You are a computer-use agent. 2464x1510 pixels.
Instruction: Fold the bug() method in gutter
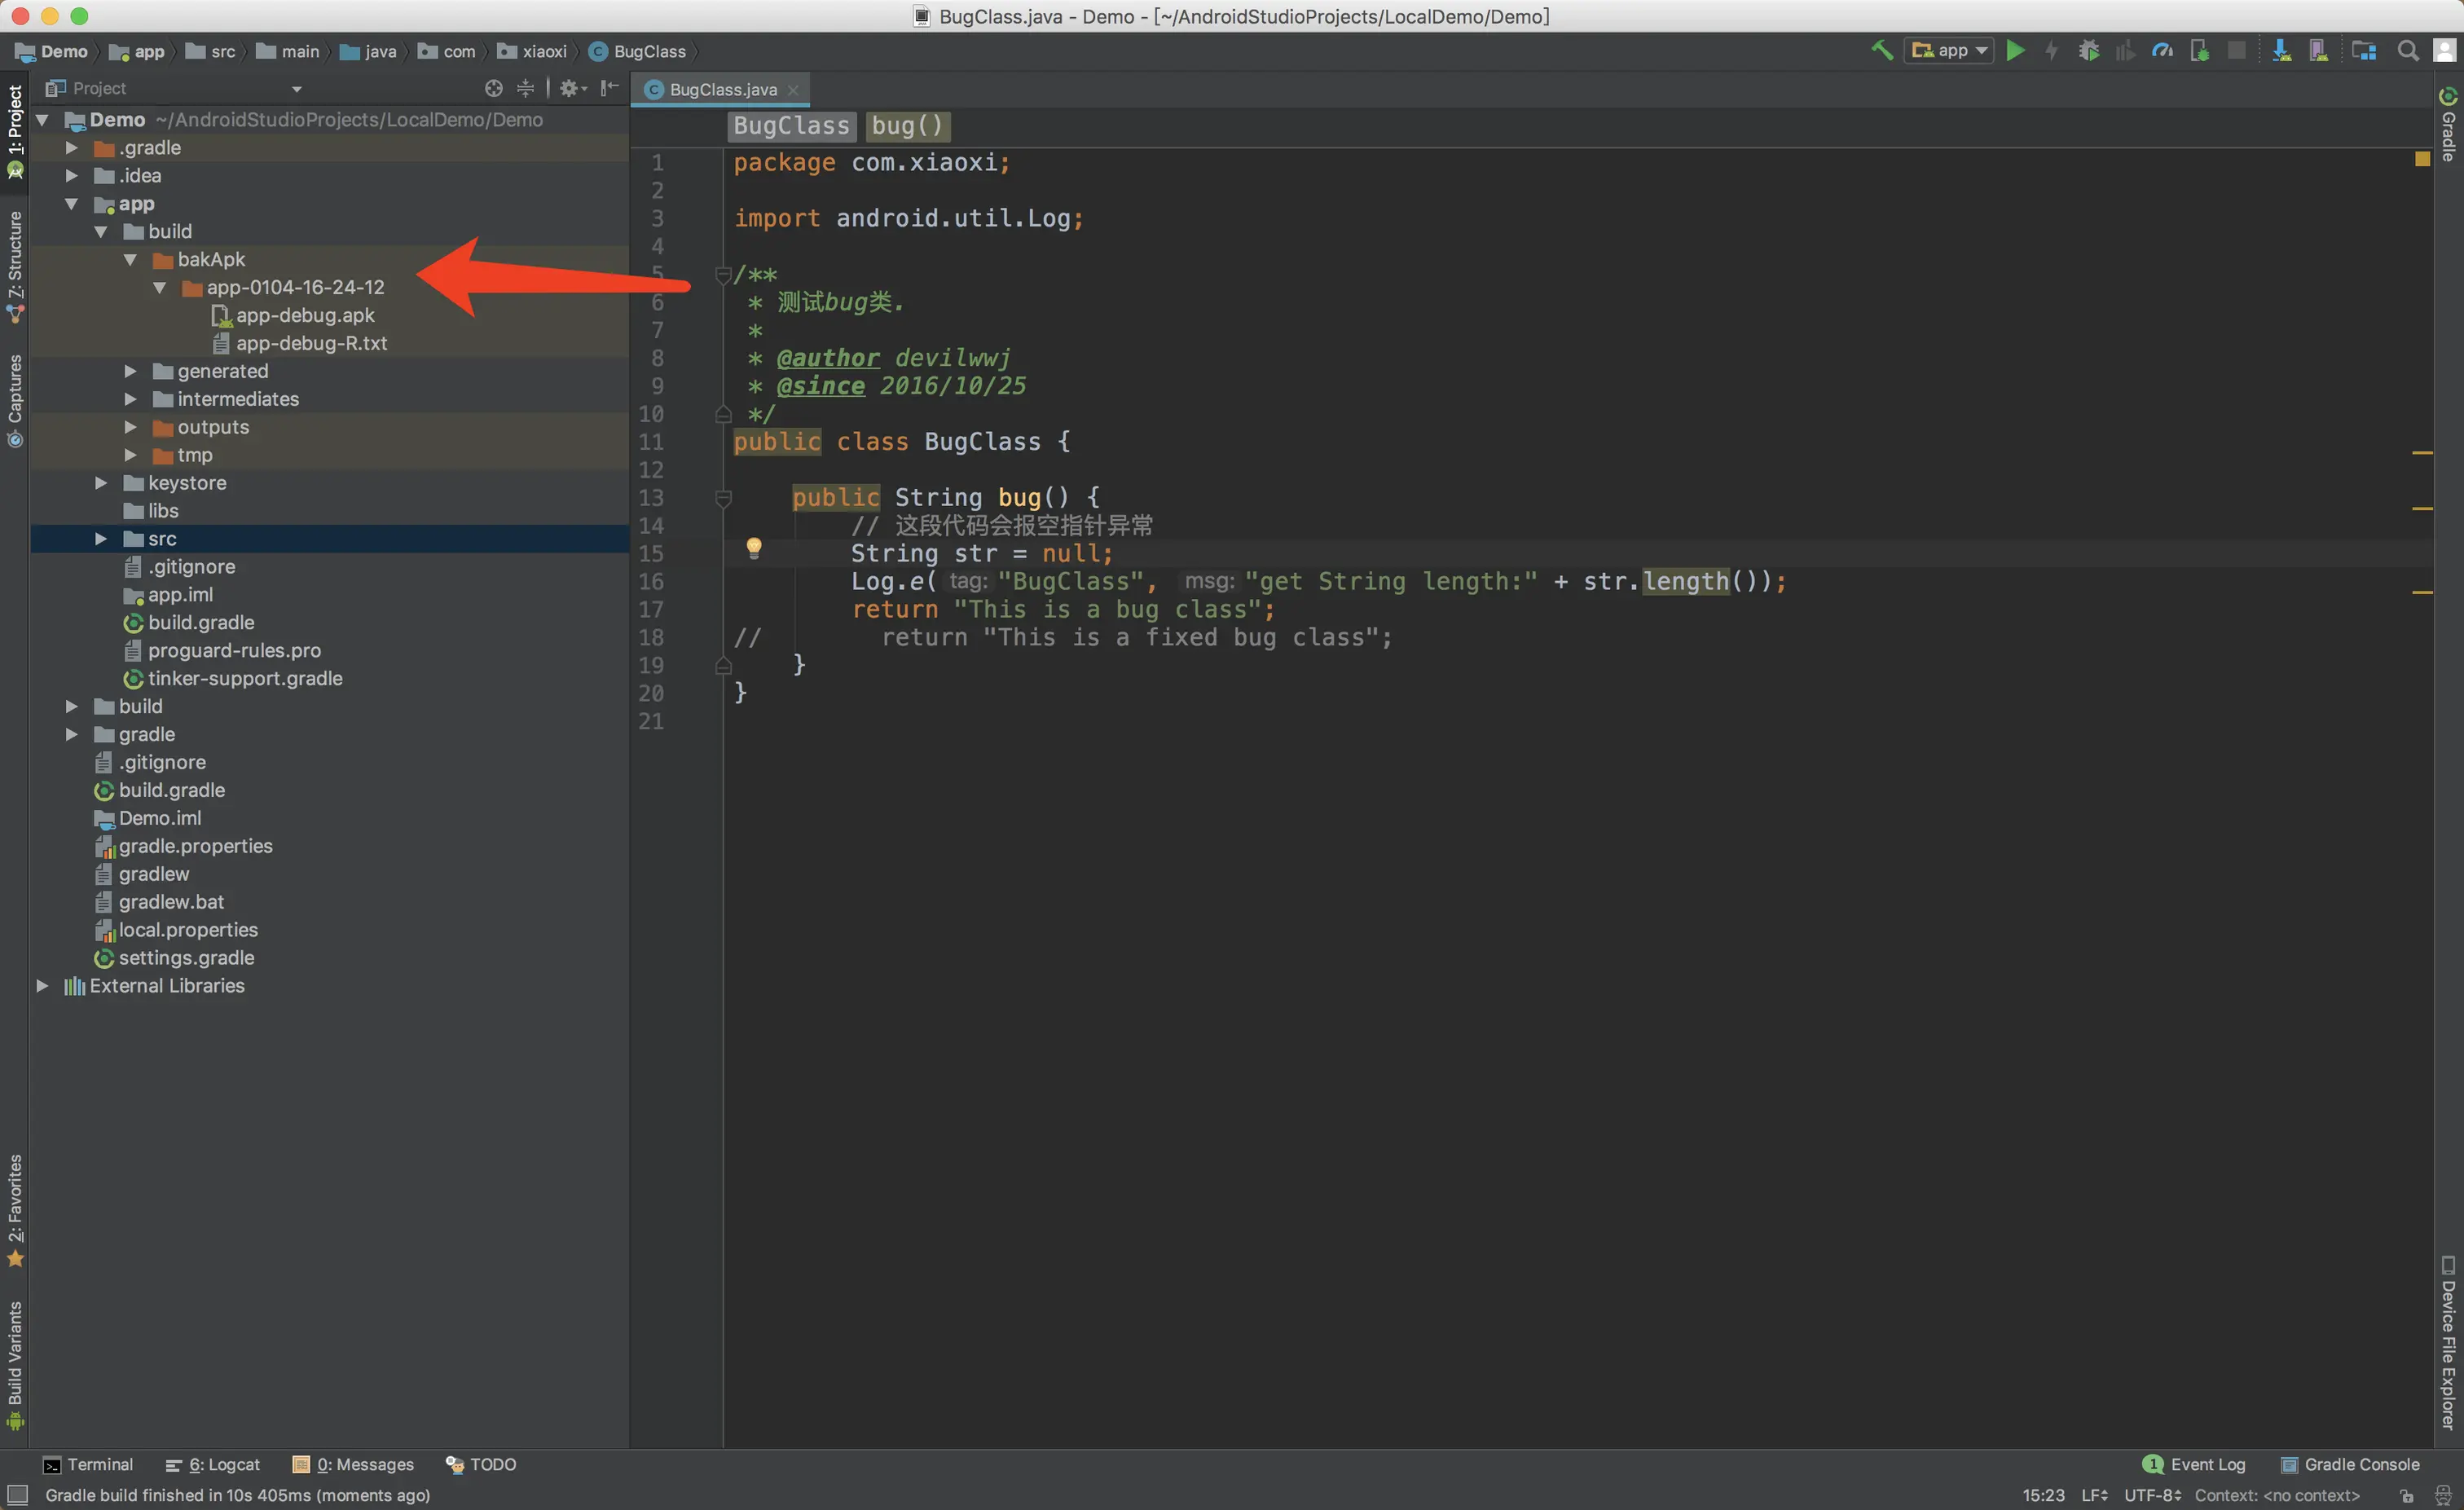tap(724, 498)
